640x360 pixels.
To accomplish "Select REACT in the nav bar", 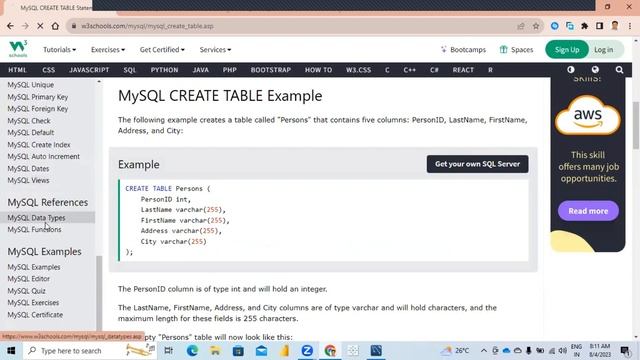I will click(463, 70).
